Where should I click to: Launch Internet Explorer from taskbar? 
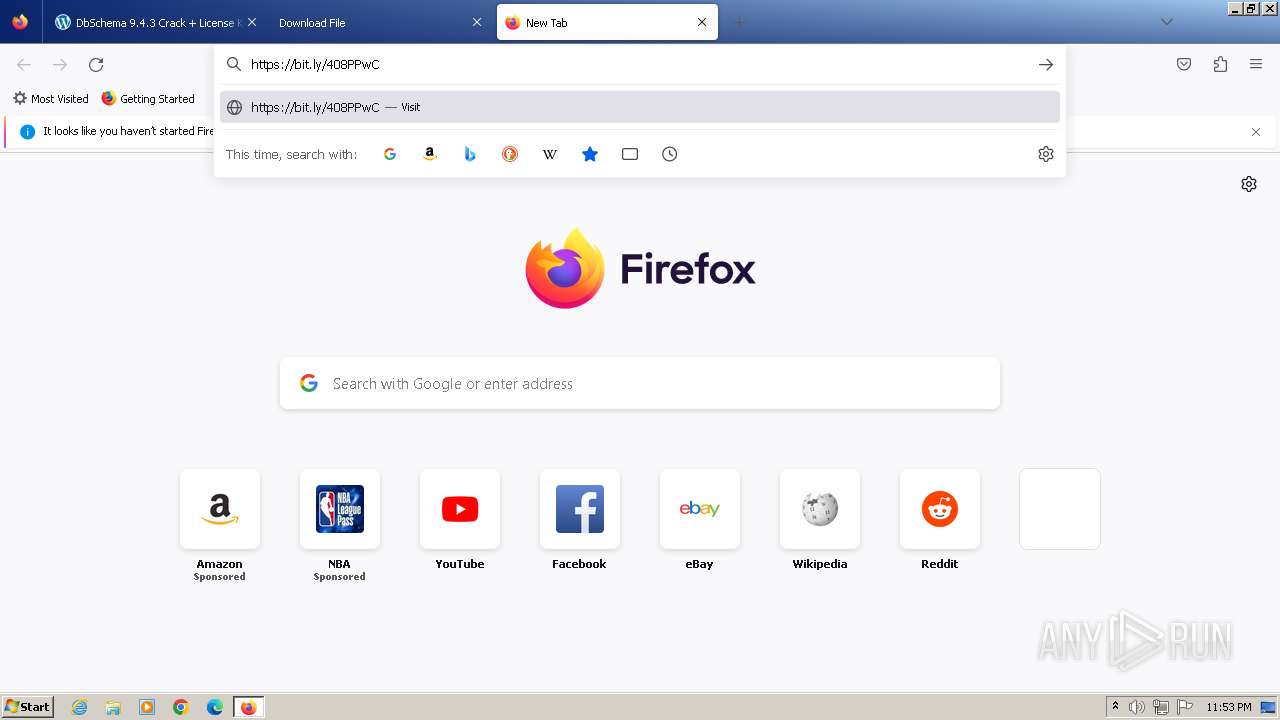[80, 707]
